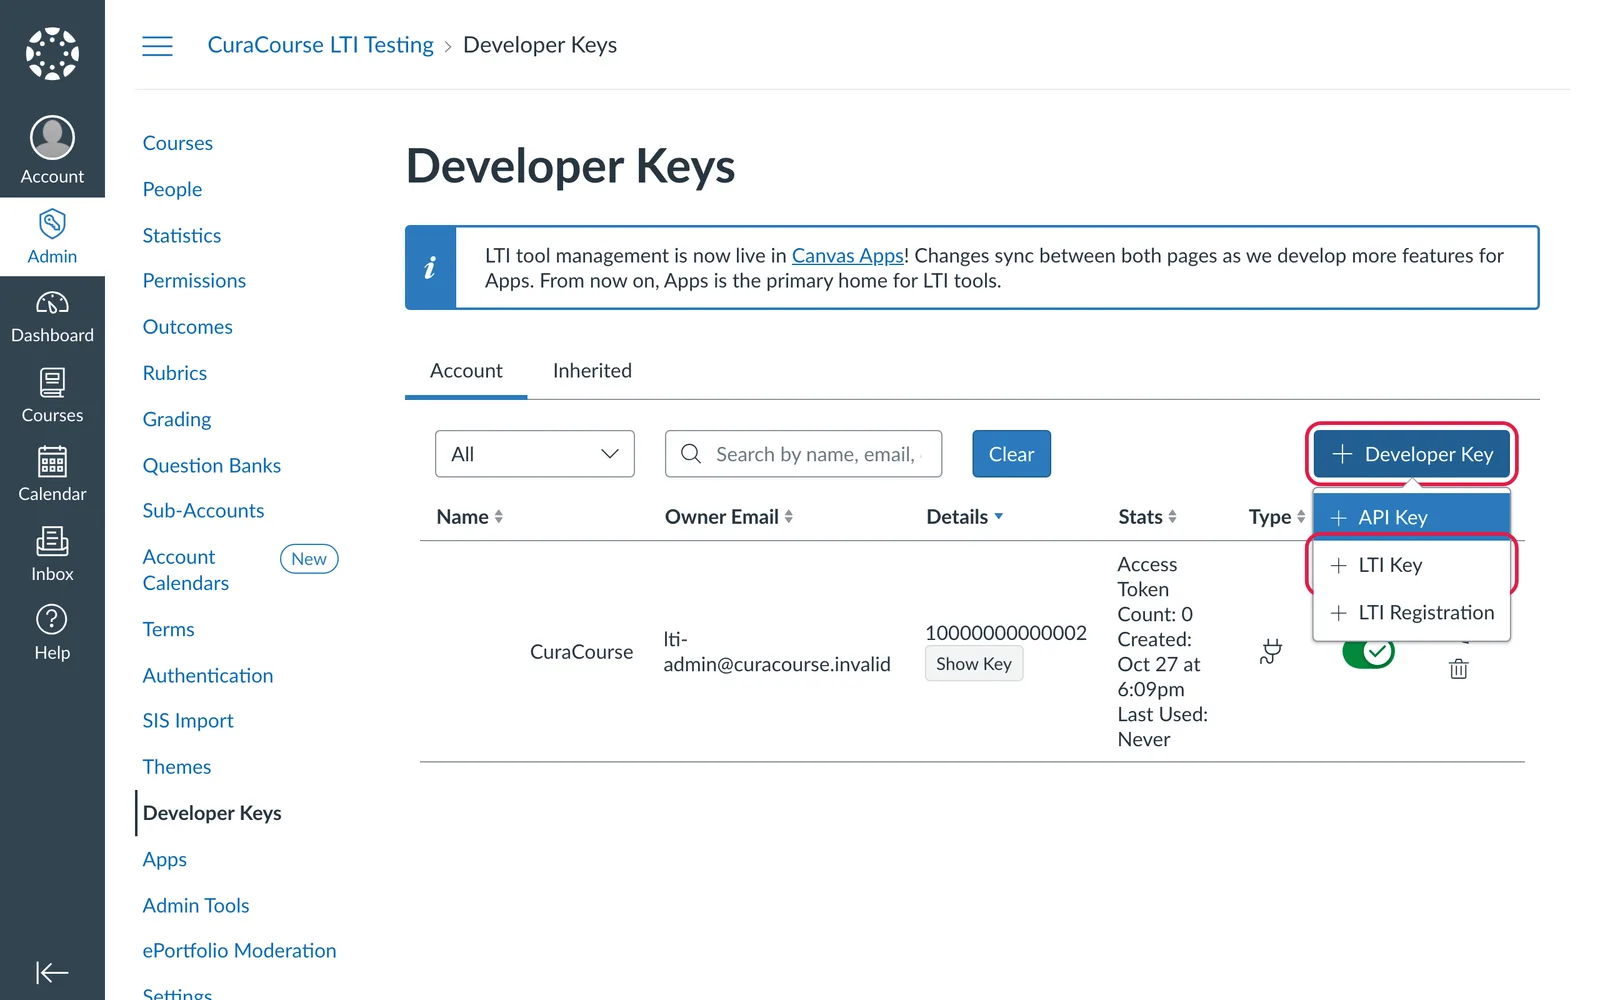Open the Account Calendars link
This screenshot has height=1000, width=1600.
click(186, 570)
